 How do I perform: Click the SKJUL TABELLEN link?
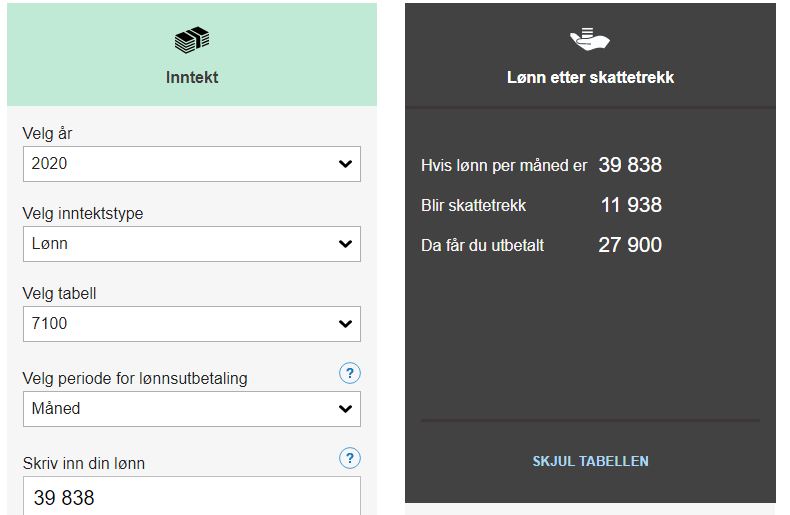[590, 461]
